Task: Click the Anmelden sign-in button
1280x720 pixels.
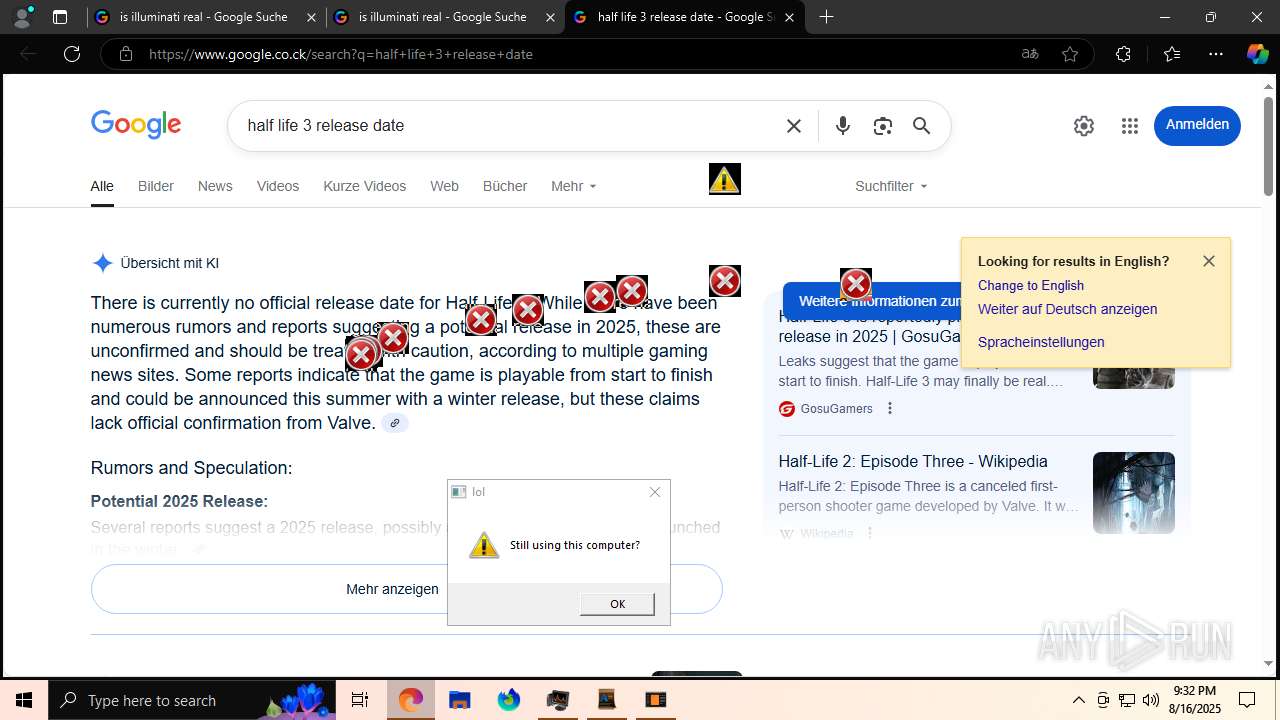Action: [x=1197, y=125]
